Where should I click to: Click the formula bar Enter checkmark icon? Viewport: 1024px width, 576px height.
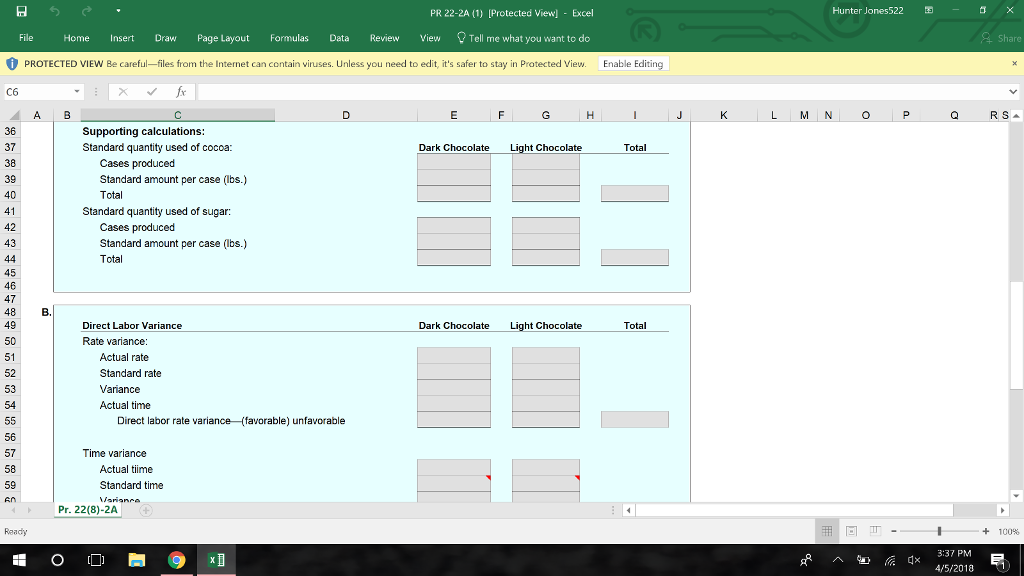pyautogui.click(x=152, y=92)
